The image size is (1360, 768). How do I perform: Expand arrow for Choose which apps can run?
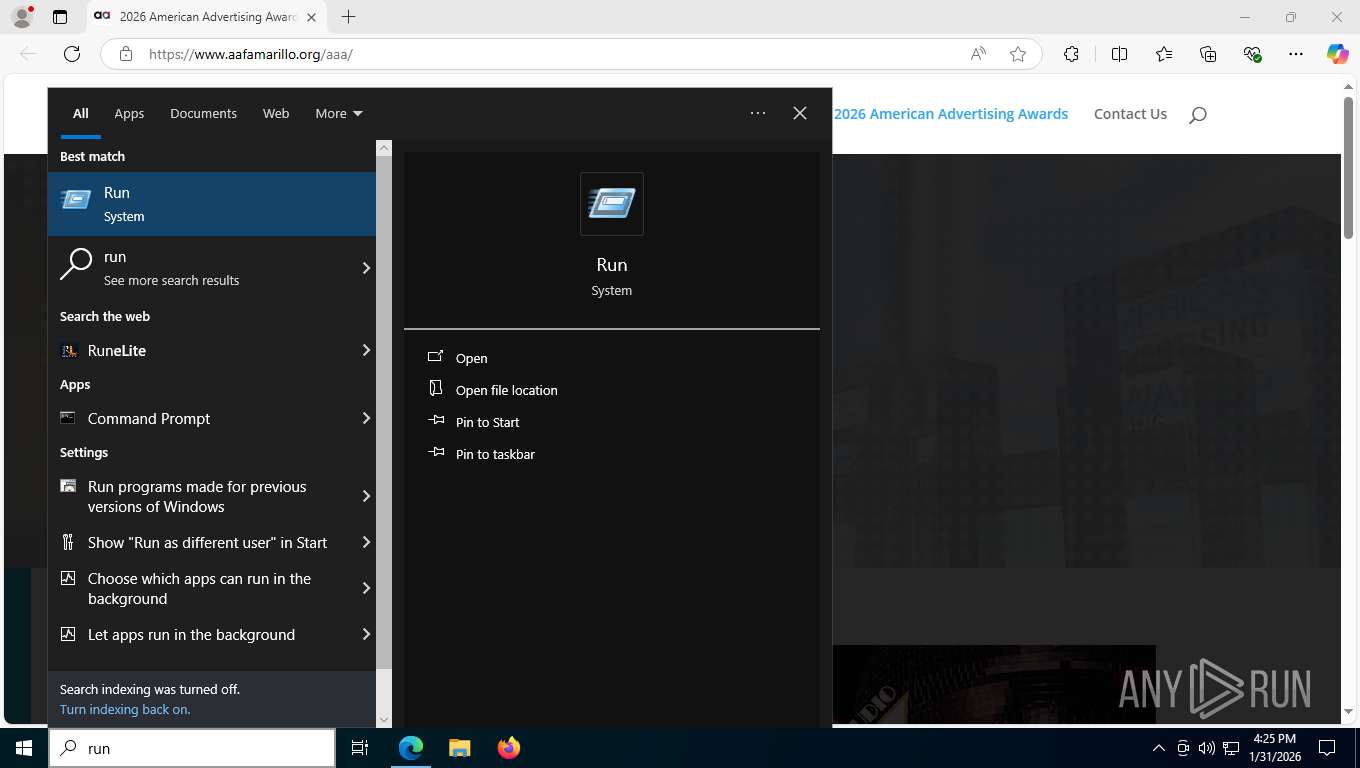(x=366, y=588)
